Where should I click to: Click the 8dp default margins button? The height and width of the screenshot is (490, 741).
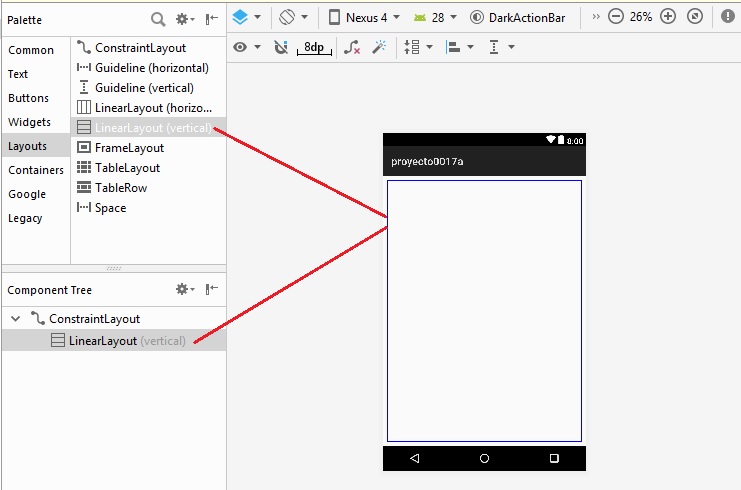pyautogui.click(x=313, y=47)
